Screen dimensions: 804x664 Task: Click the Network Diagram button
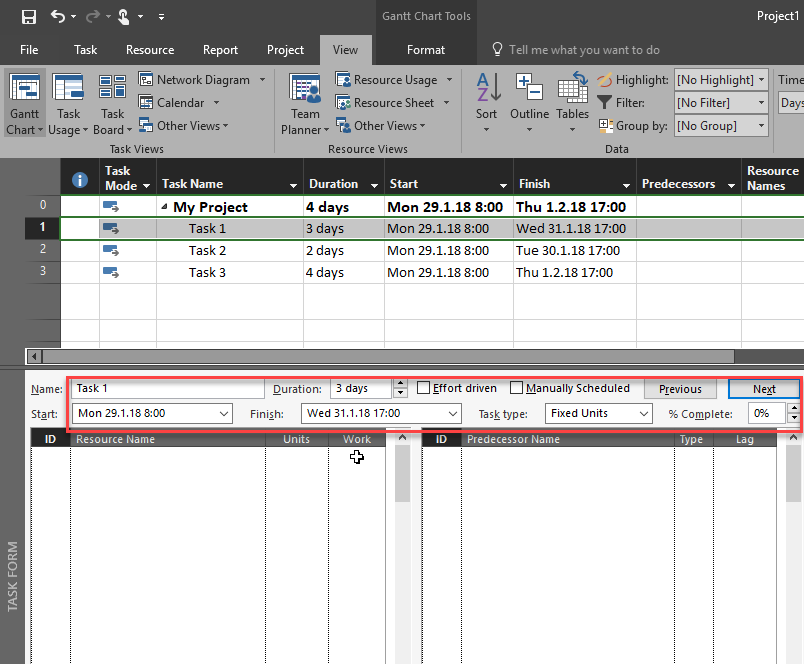[201, 80]
